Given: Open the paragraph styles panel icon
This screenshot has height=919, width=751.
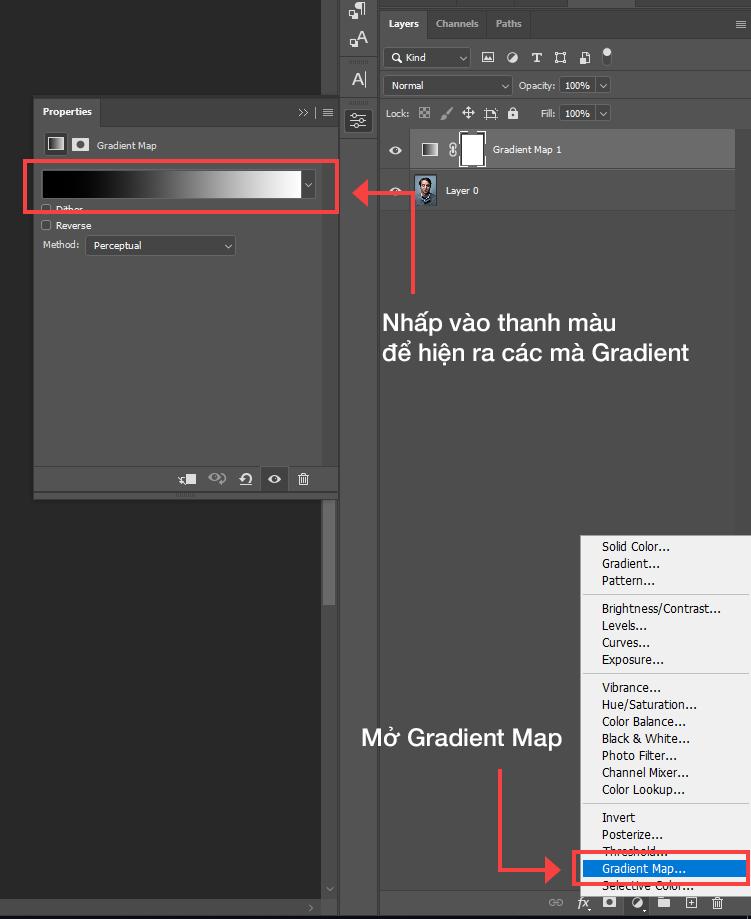Looking at the screenshot, I should point(358,10).
